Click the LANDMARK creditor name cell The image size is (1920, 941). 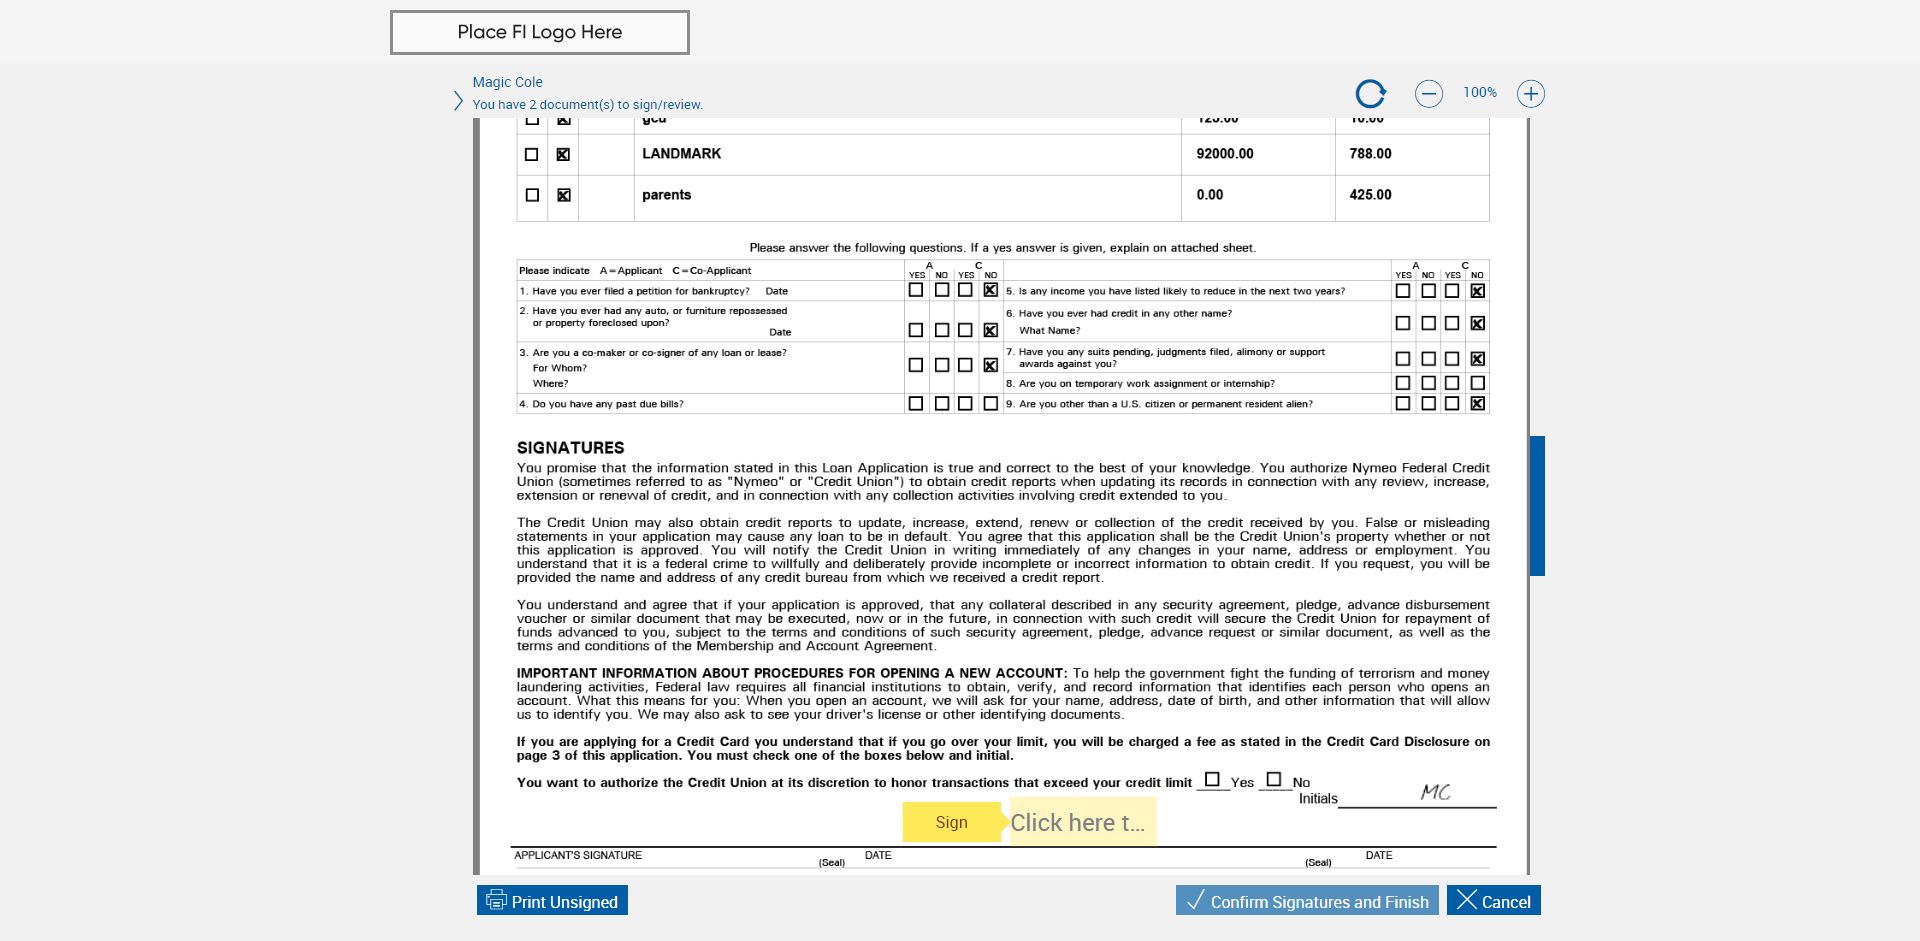682,154
